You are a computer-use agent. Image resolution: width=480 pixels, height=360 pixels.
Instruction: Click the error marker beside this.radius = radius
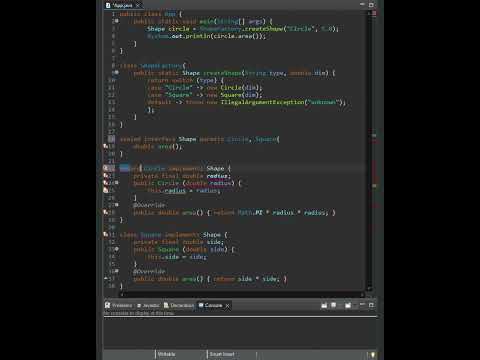point(106,190)
